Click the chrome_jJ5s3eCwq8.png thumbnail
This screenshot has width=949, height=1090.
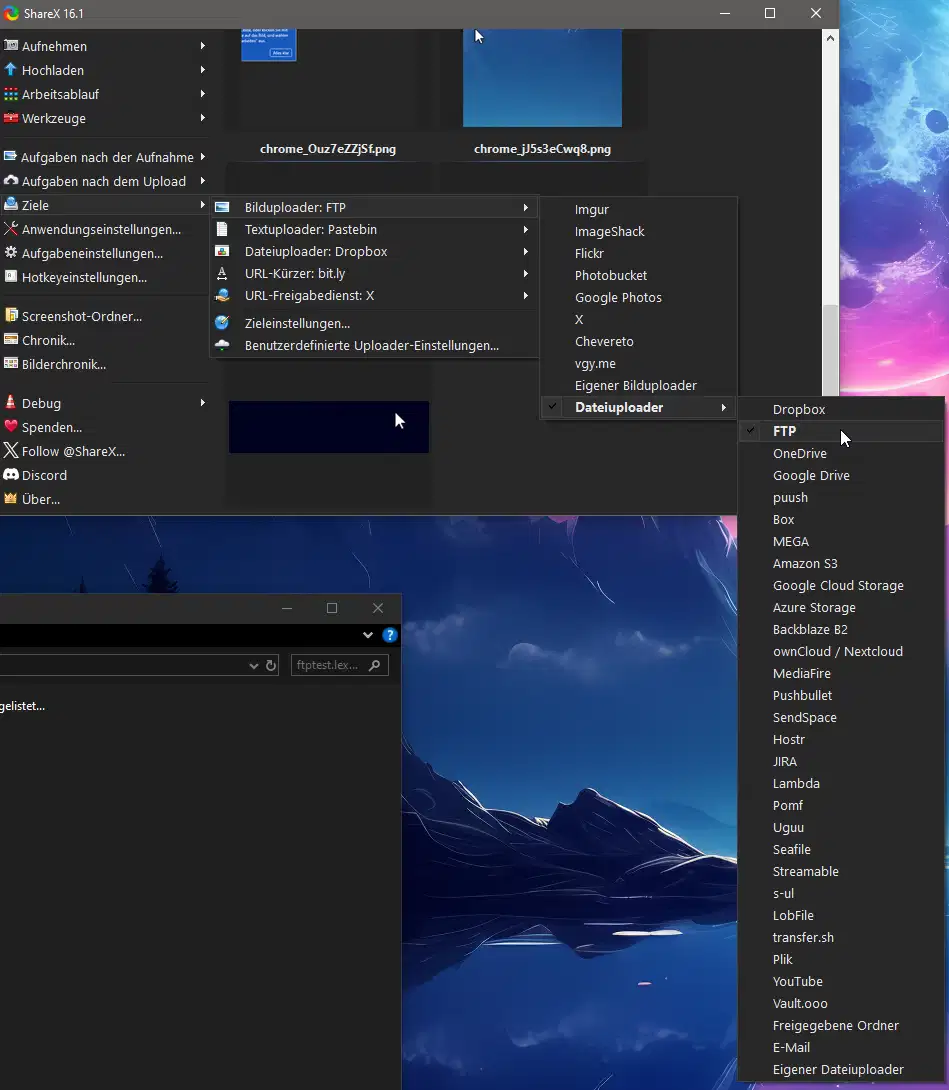point(542,78)
